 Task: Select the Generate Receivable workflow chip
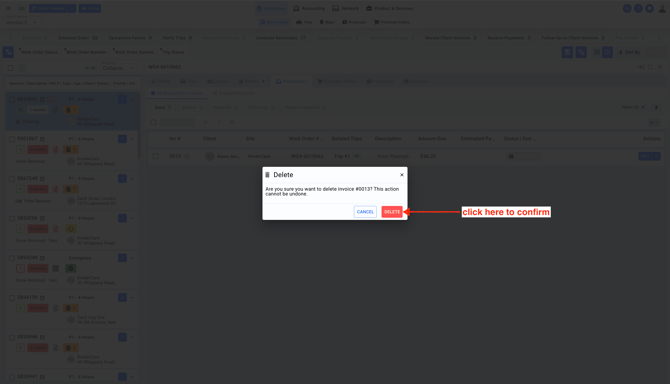click(281, 38)
